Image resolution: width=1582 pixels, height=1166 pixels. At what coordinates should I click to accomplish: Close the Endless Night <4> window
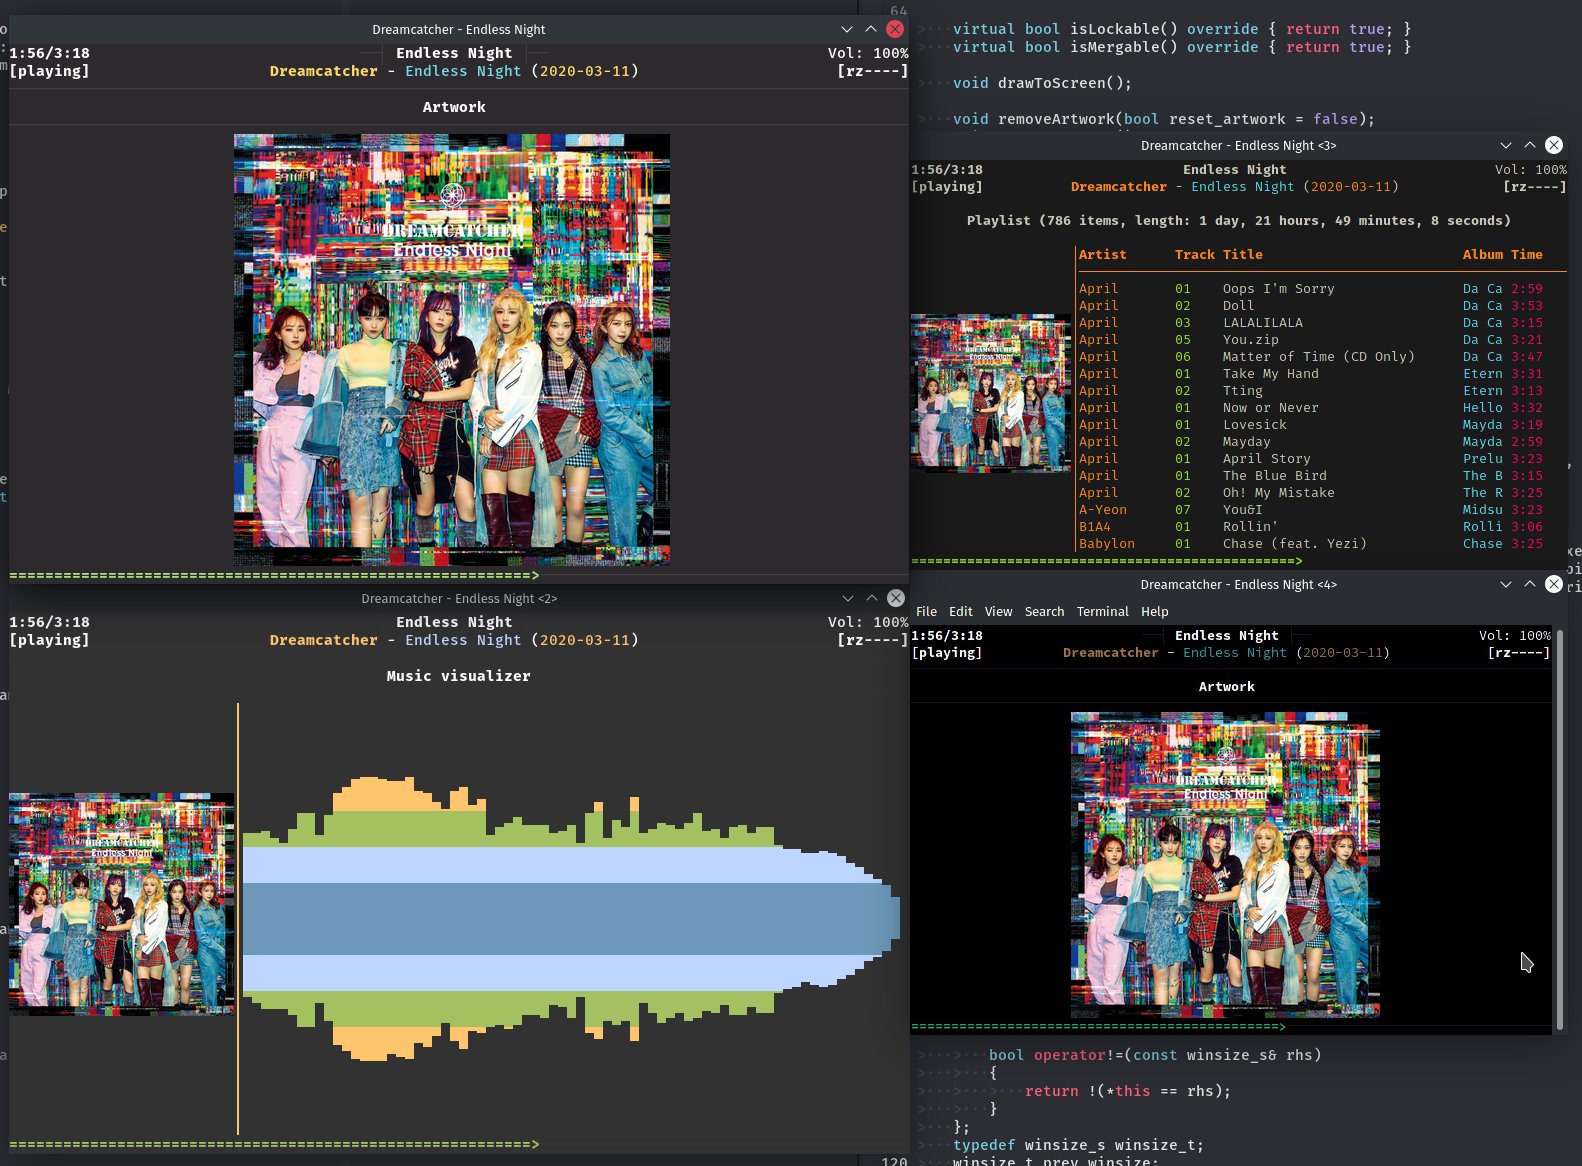coord(1554,584)
